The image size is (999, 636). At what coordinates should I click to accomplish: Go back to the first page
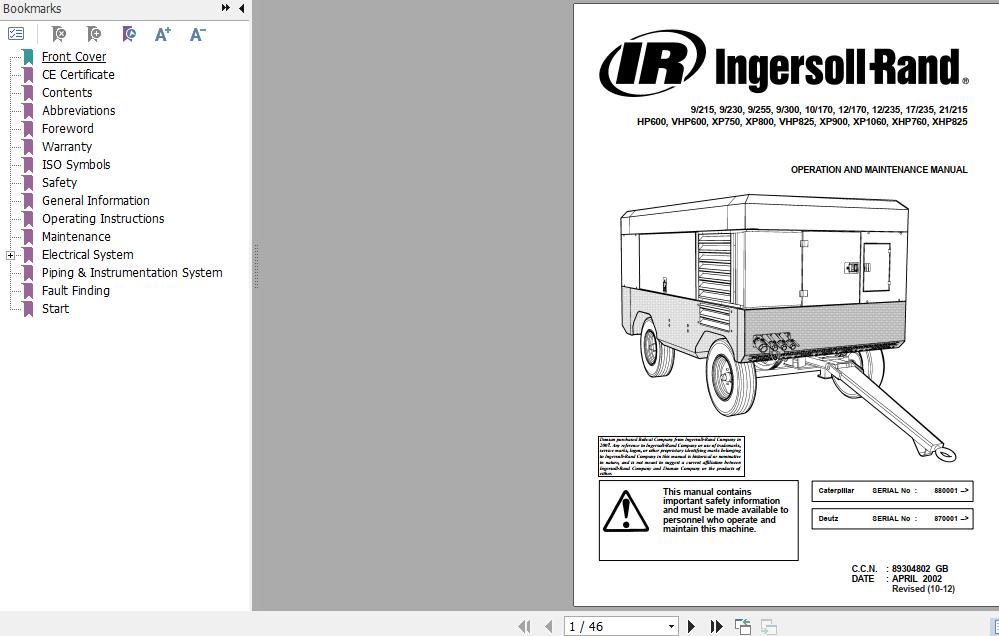point(525,626)
